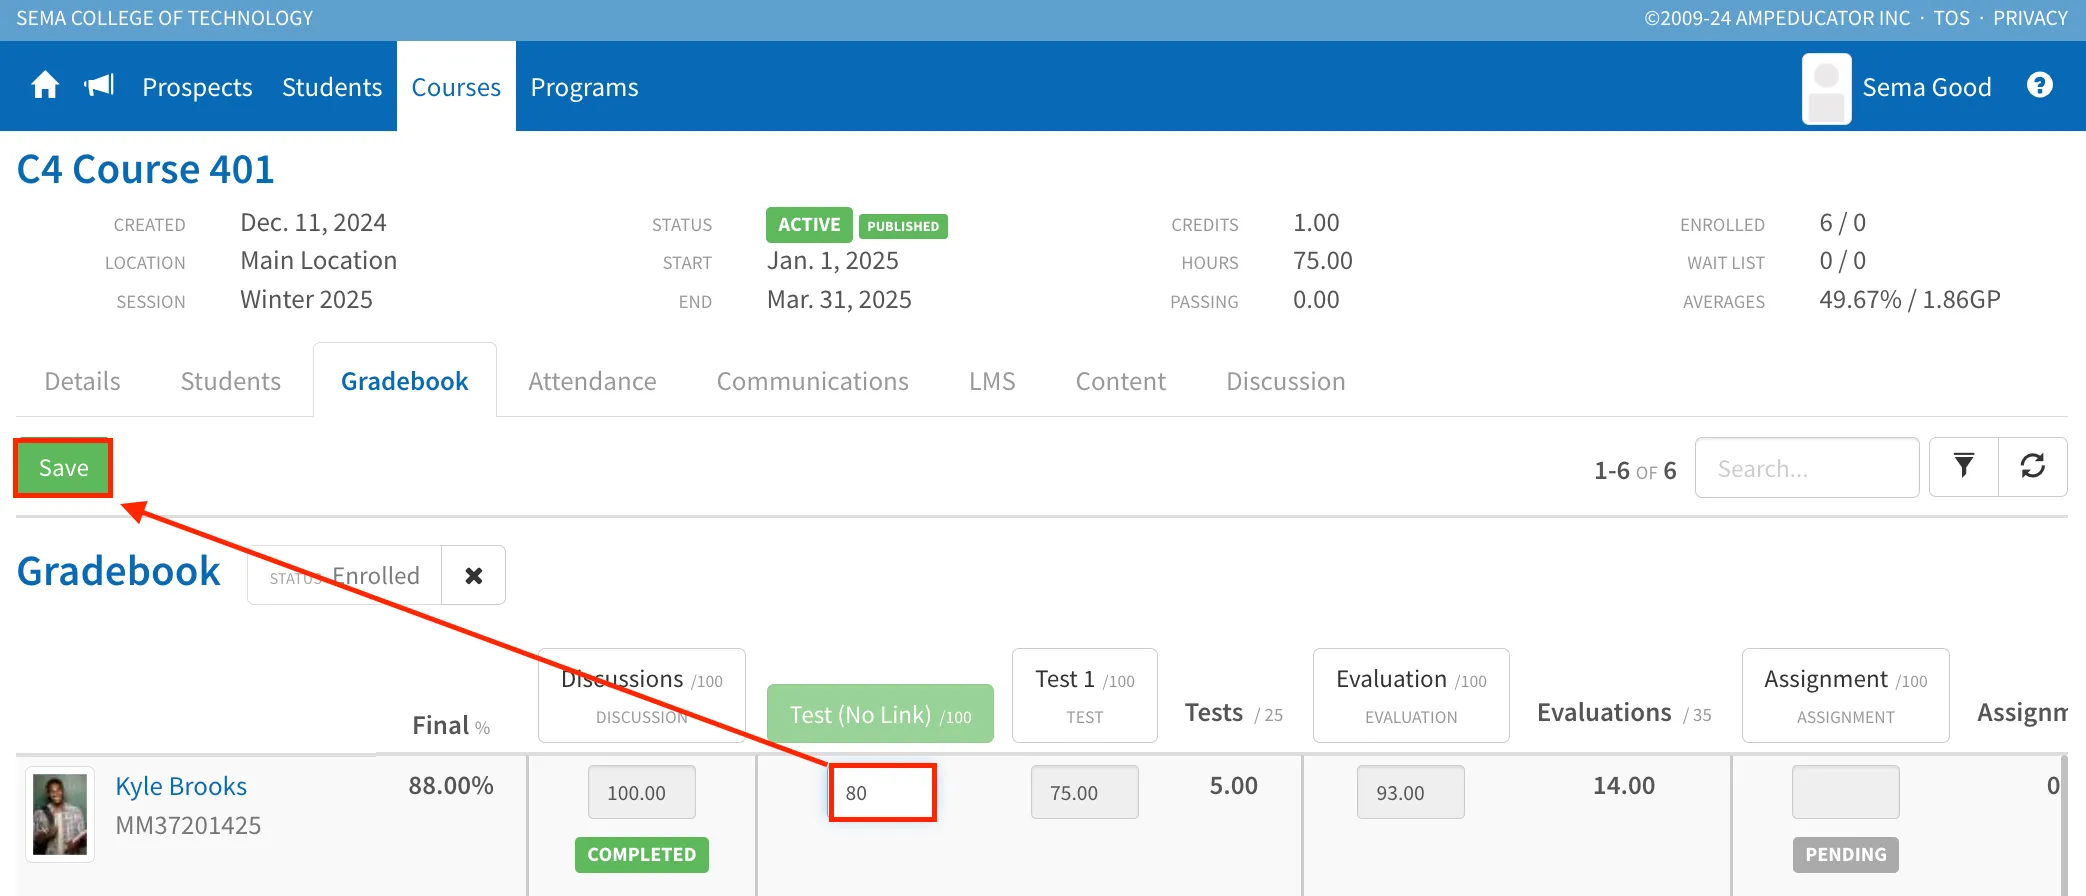Edit Kyle Brooks Test (No Link) grade

(x=882, y=792)
